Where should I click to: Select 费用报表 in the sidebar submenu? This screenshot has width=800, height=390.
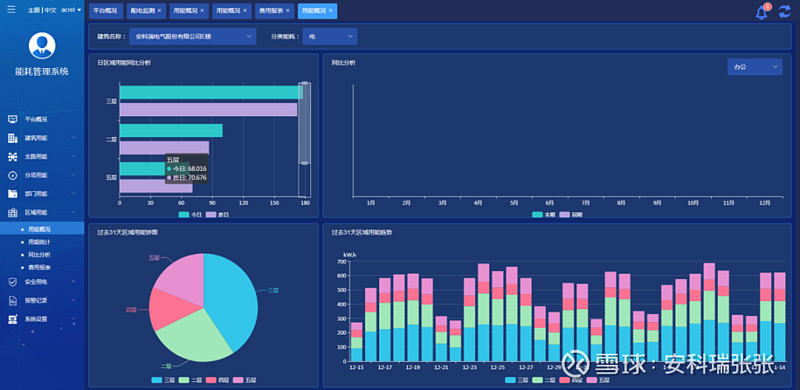(39, 267)
